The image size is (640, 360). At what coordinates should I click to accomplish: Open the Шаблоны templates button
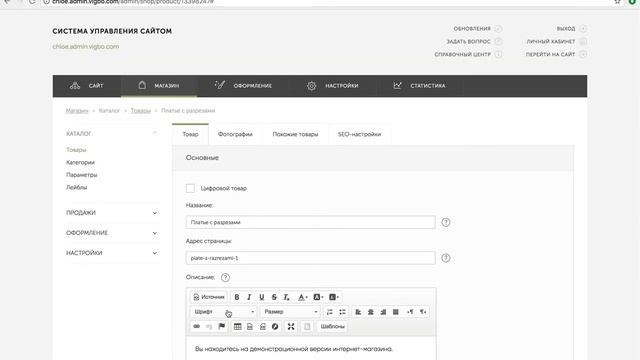point(332,327)
